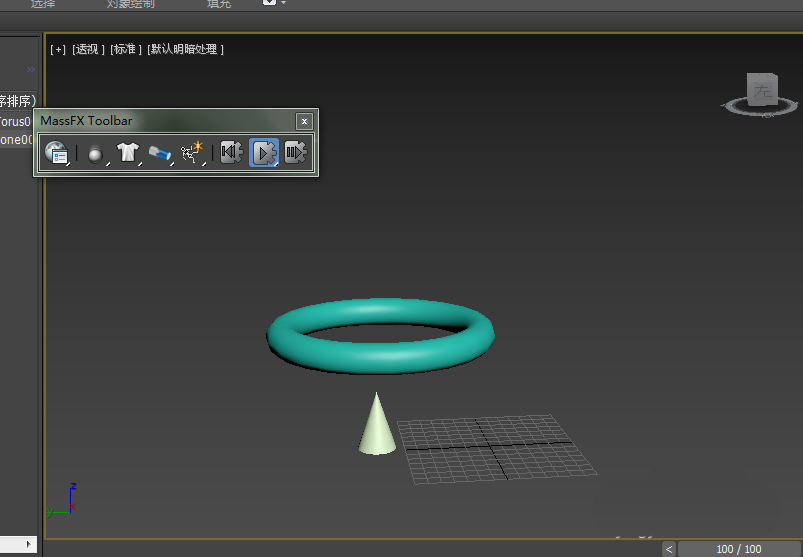Open the 对象绘制 ribbon tab
Viewport: 803px width, 557px height.
[131, 4]
